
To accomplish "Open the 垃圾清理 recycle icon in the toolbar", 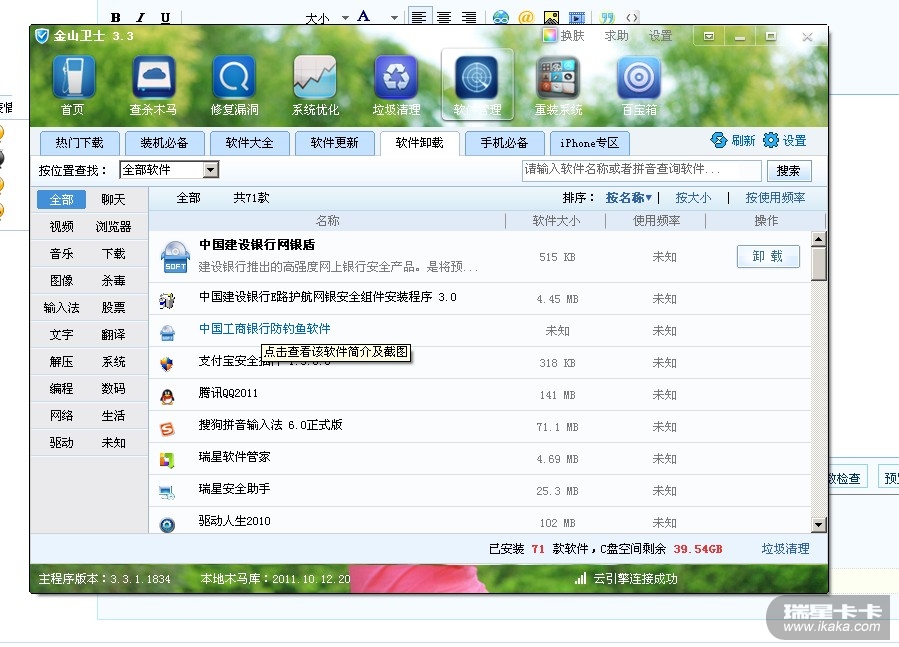I will (396, 77).
